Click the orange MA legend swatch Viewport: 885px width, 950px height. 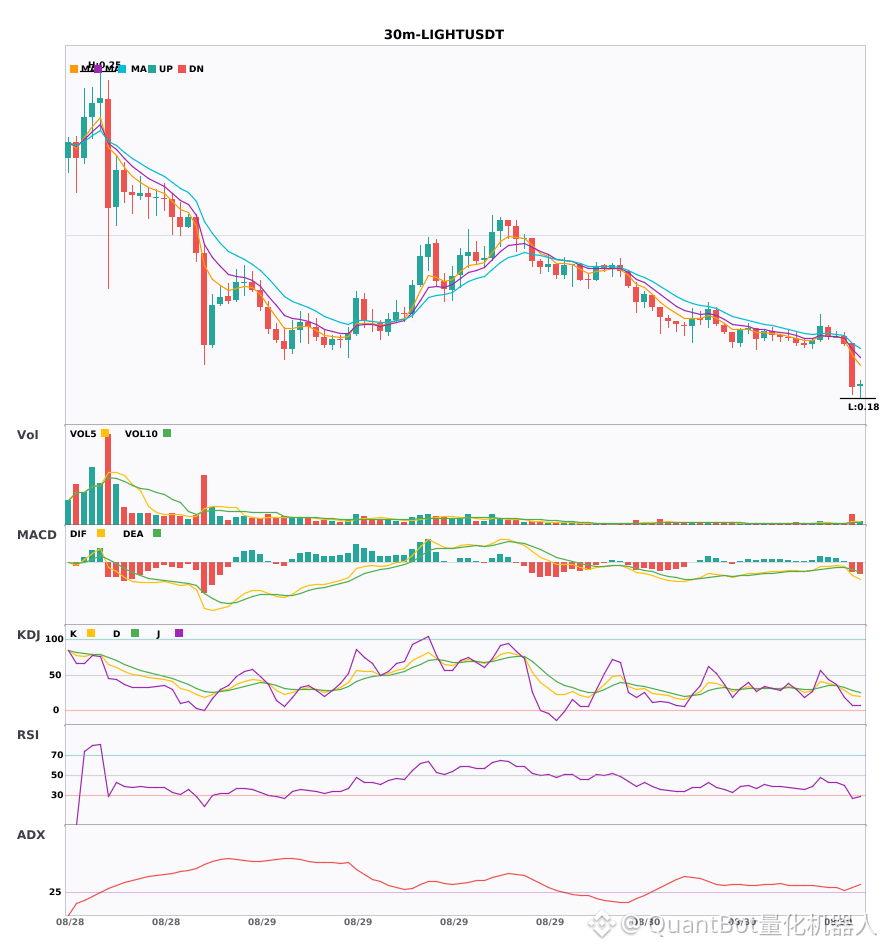(74, 69)
